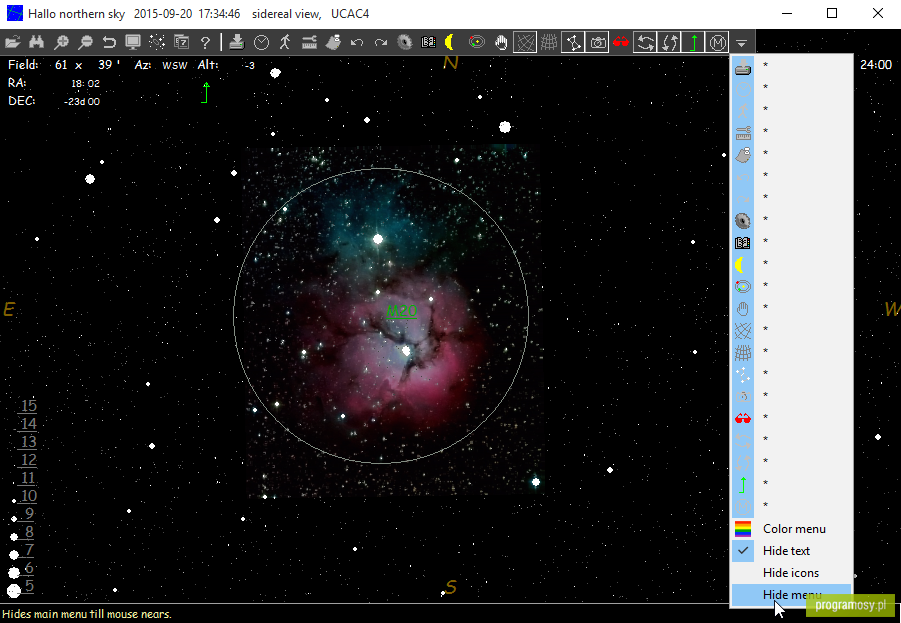Select the ghost icon row in dropdown menu

(x=792, y=155)
